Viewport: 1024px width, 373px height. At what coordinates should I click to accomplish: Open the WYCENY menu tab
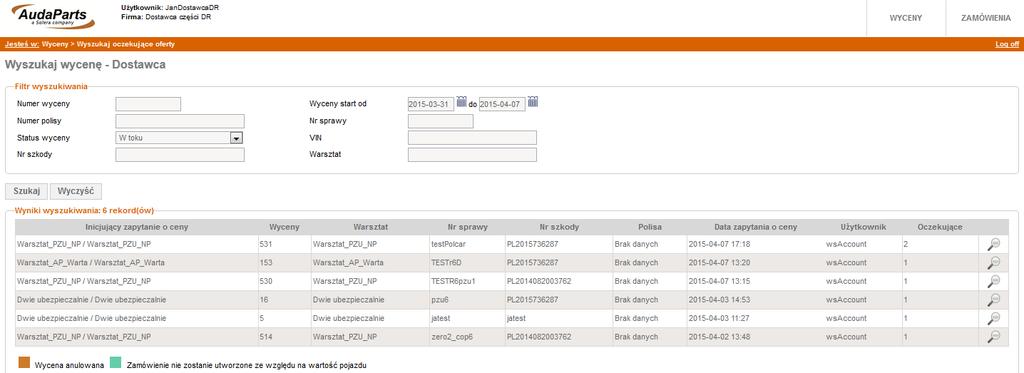pyautogui.click(x=906, y=18)
